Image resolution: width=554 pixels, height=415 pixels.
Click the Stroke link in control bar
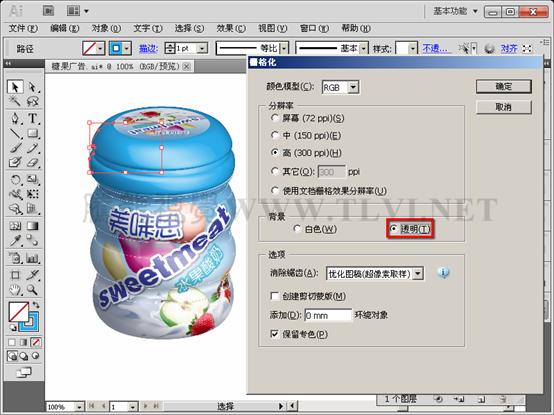[148, 48]
